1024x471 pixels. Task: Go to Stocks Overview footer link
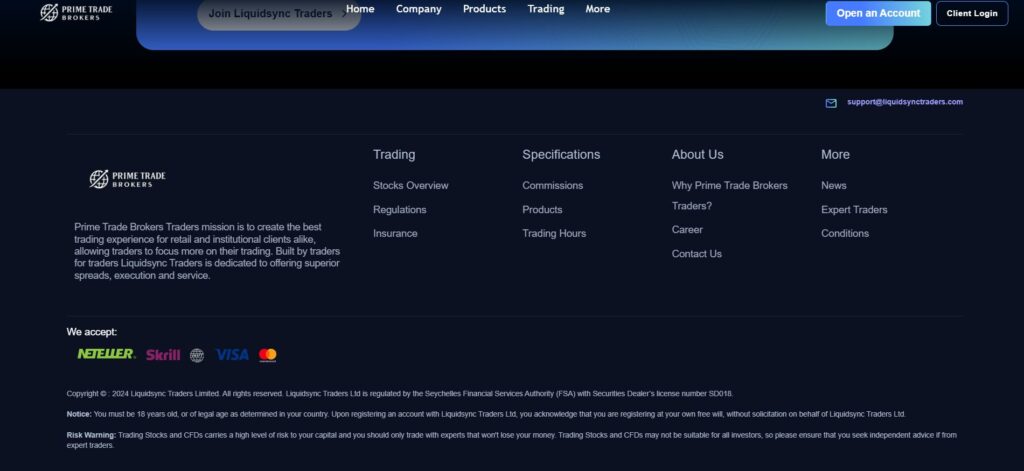tap(410, 185)
